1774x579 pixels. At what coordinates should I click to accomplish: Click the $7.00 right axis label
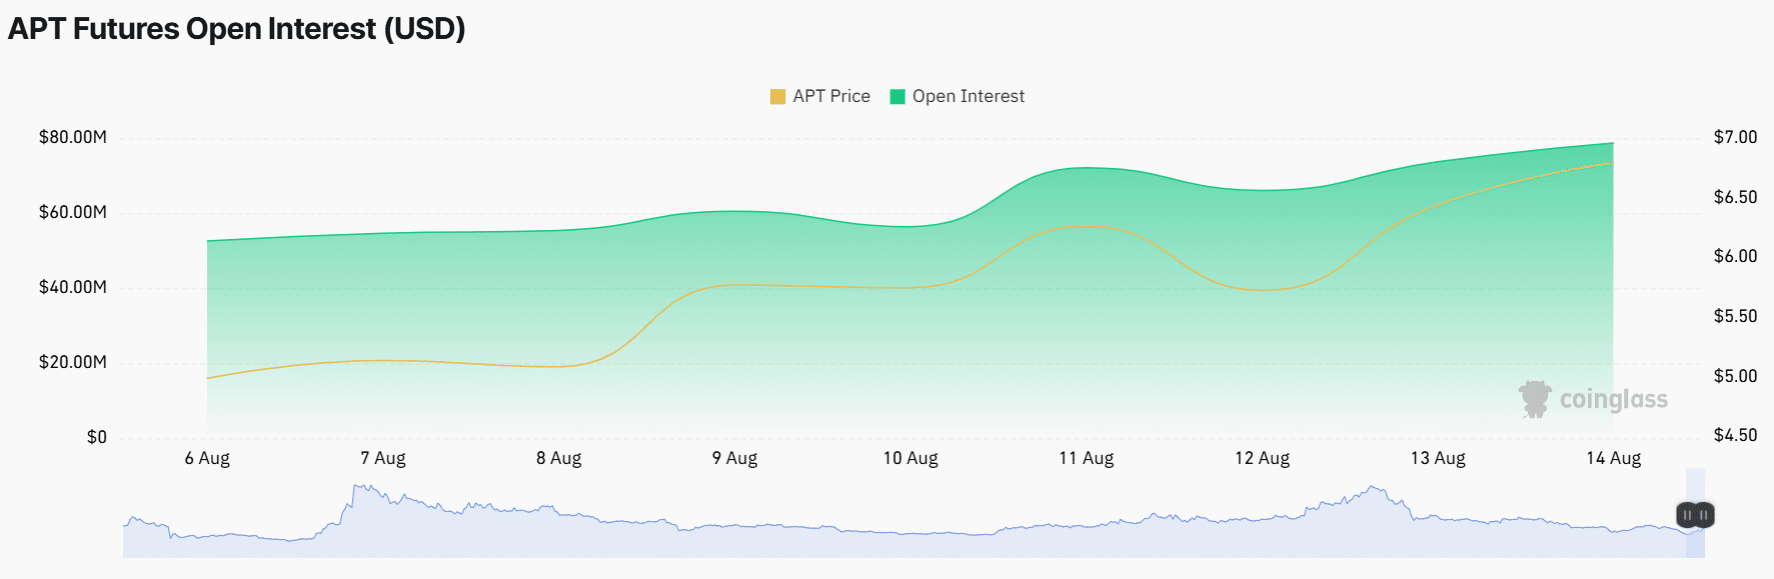[1735, 137]
